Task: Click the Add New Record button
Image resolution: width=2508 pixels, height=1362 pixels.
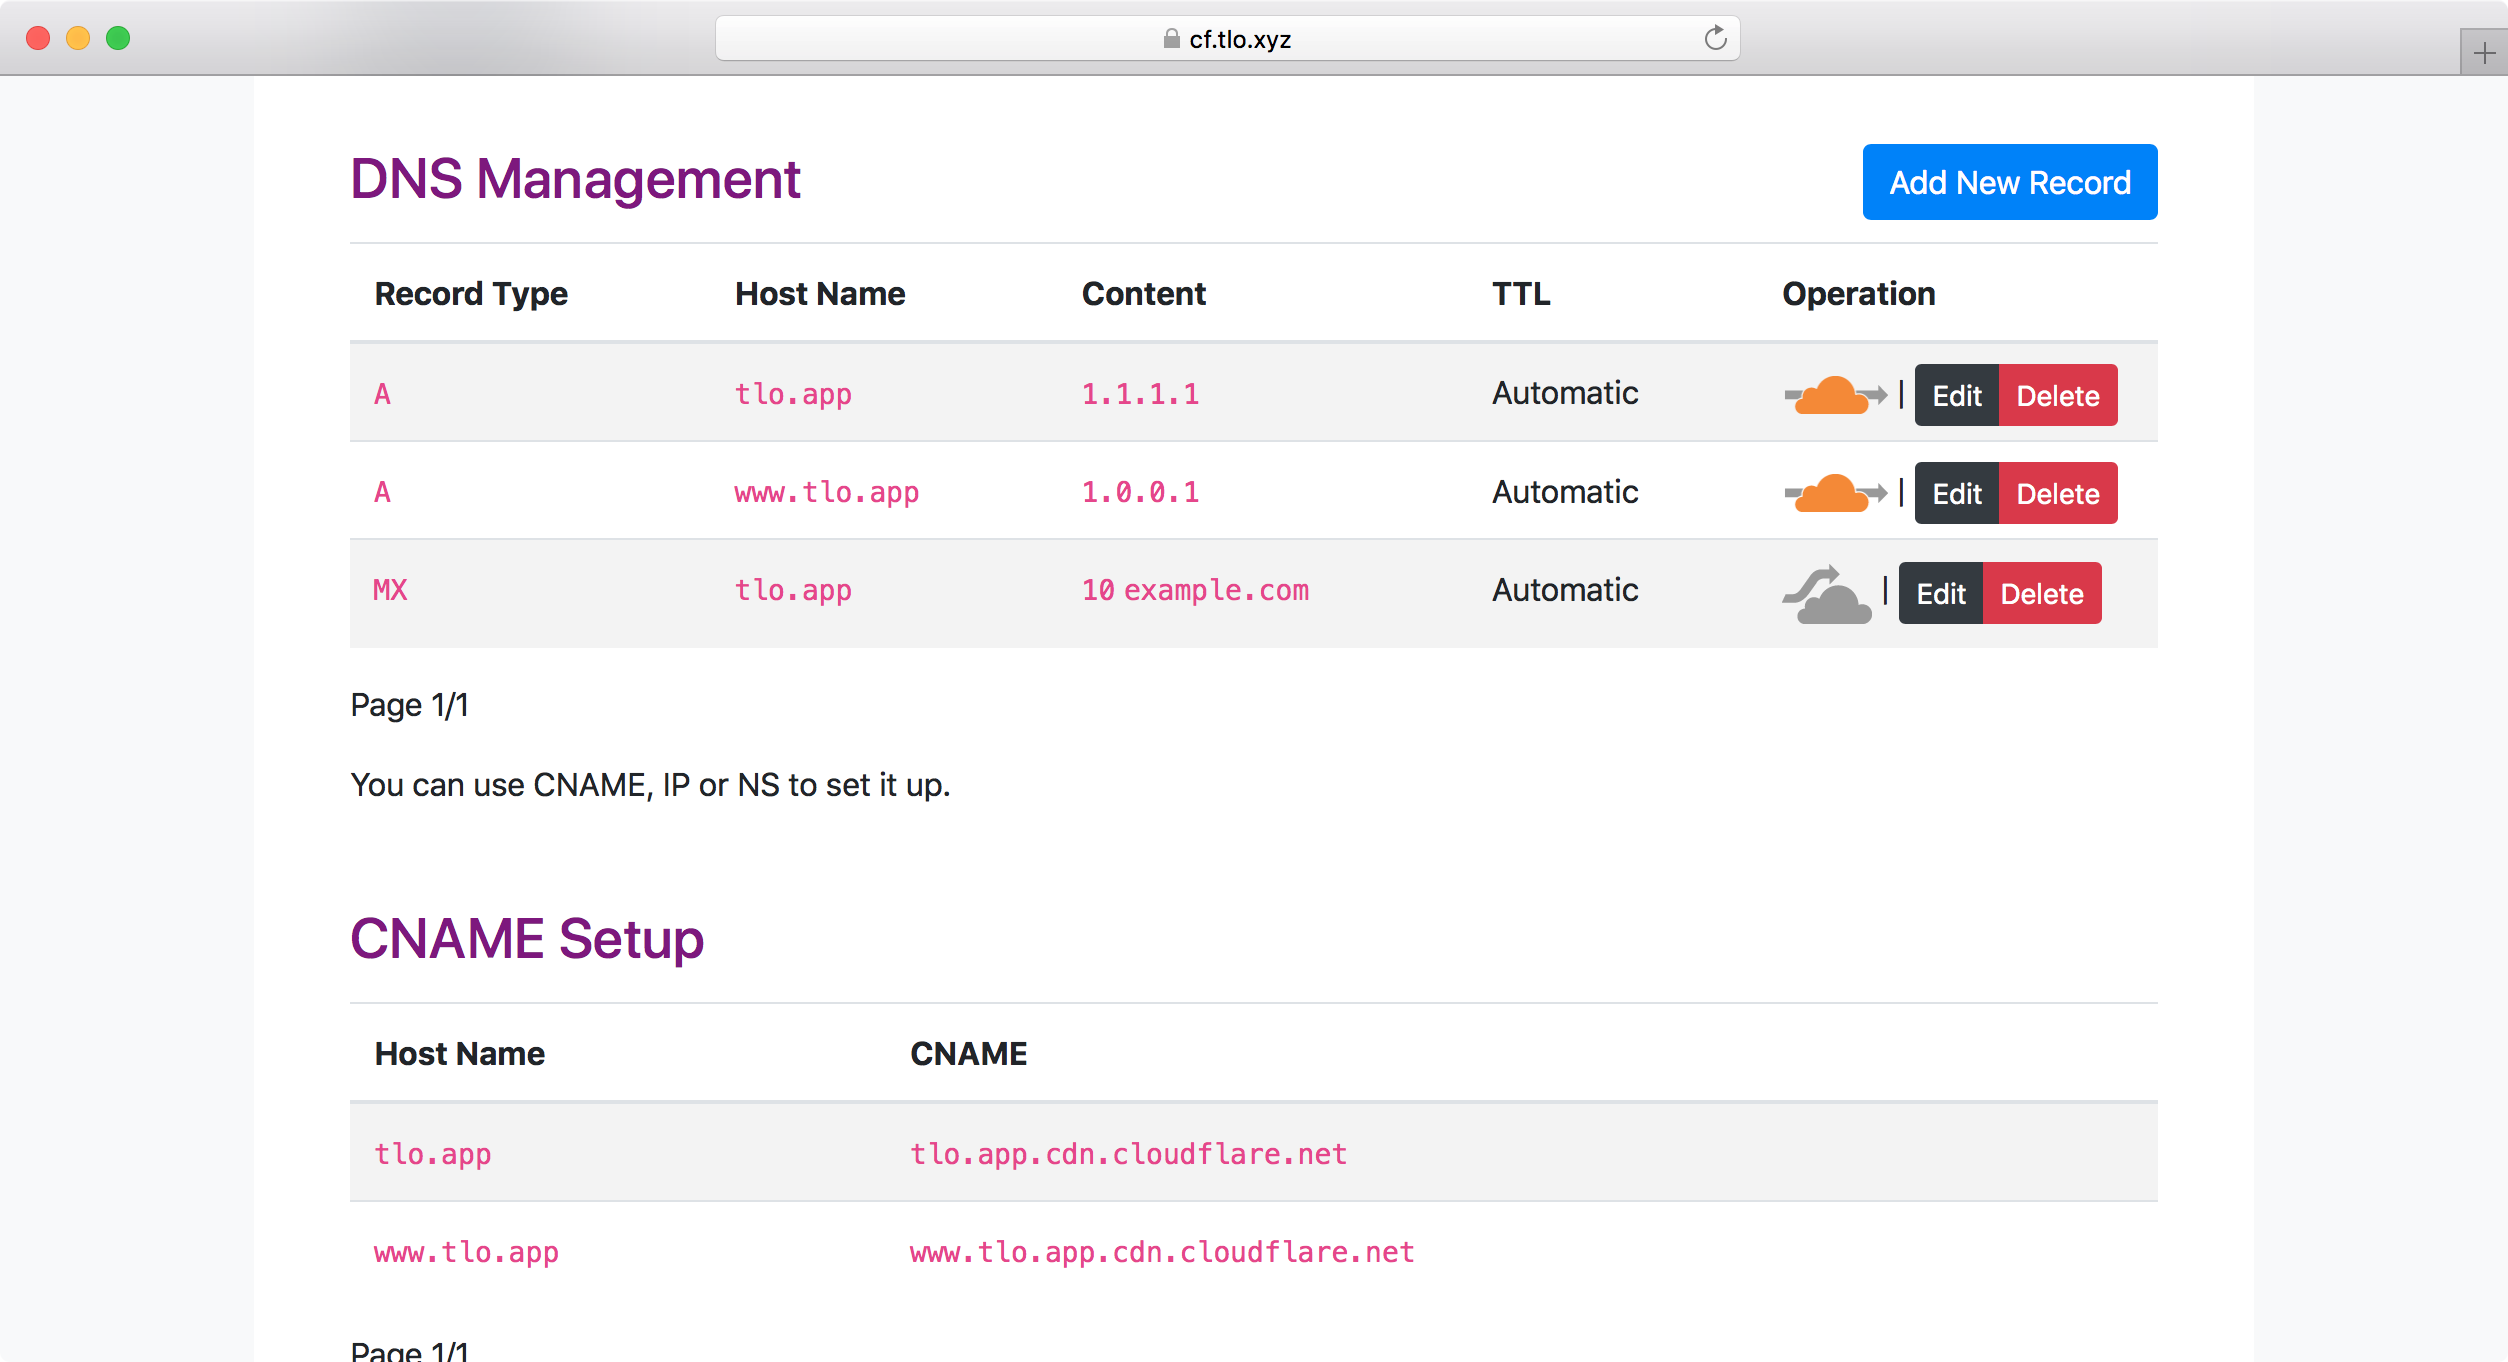Action: point(2008,182)
